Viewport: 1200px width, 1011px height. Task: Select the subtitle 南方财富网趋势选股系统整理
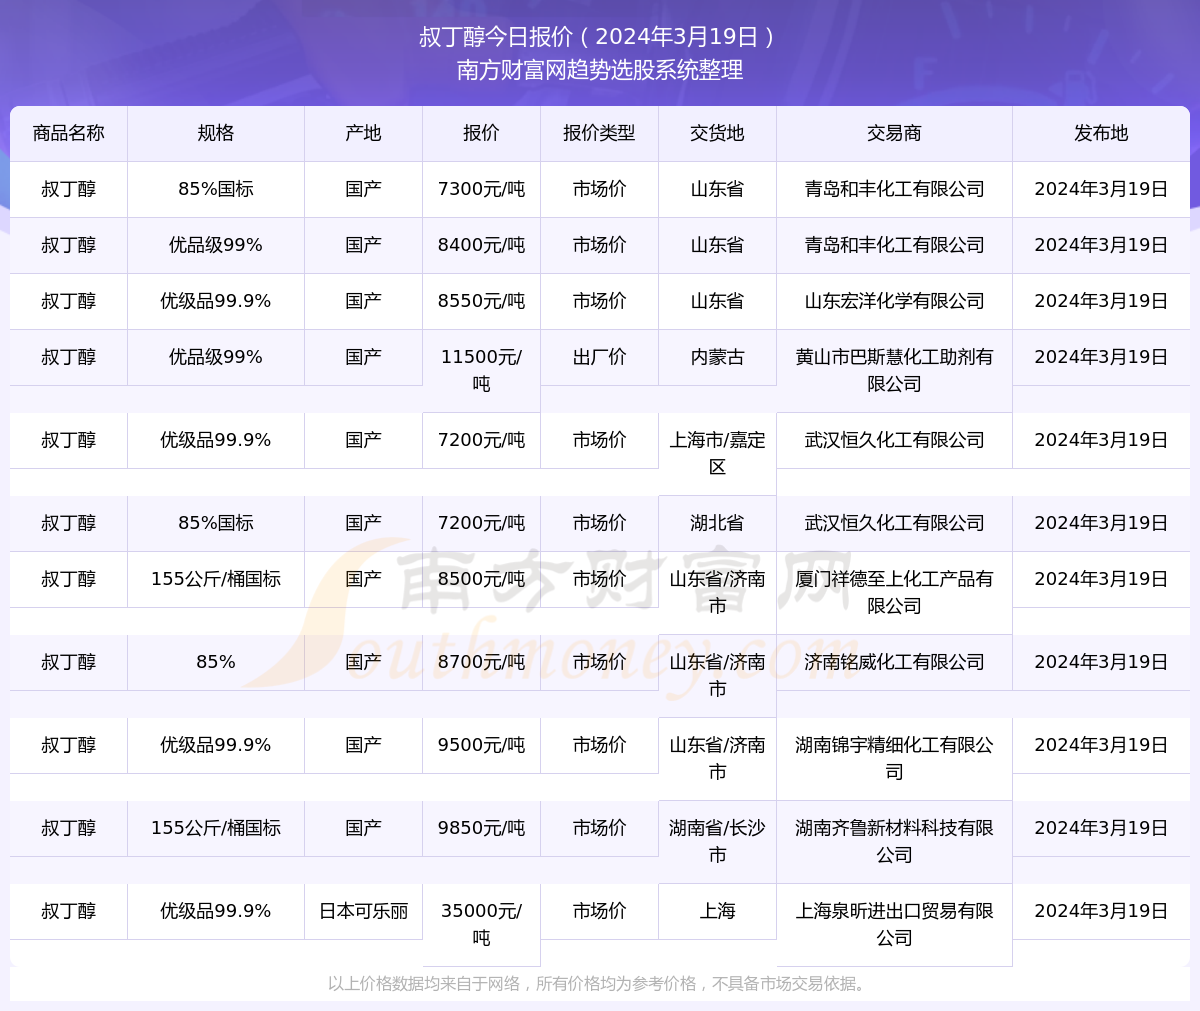[x=600, y=70]
